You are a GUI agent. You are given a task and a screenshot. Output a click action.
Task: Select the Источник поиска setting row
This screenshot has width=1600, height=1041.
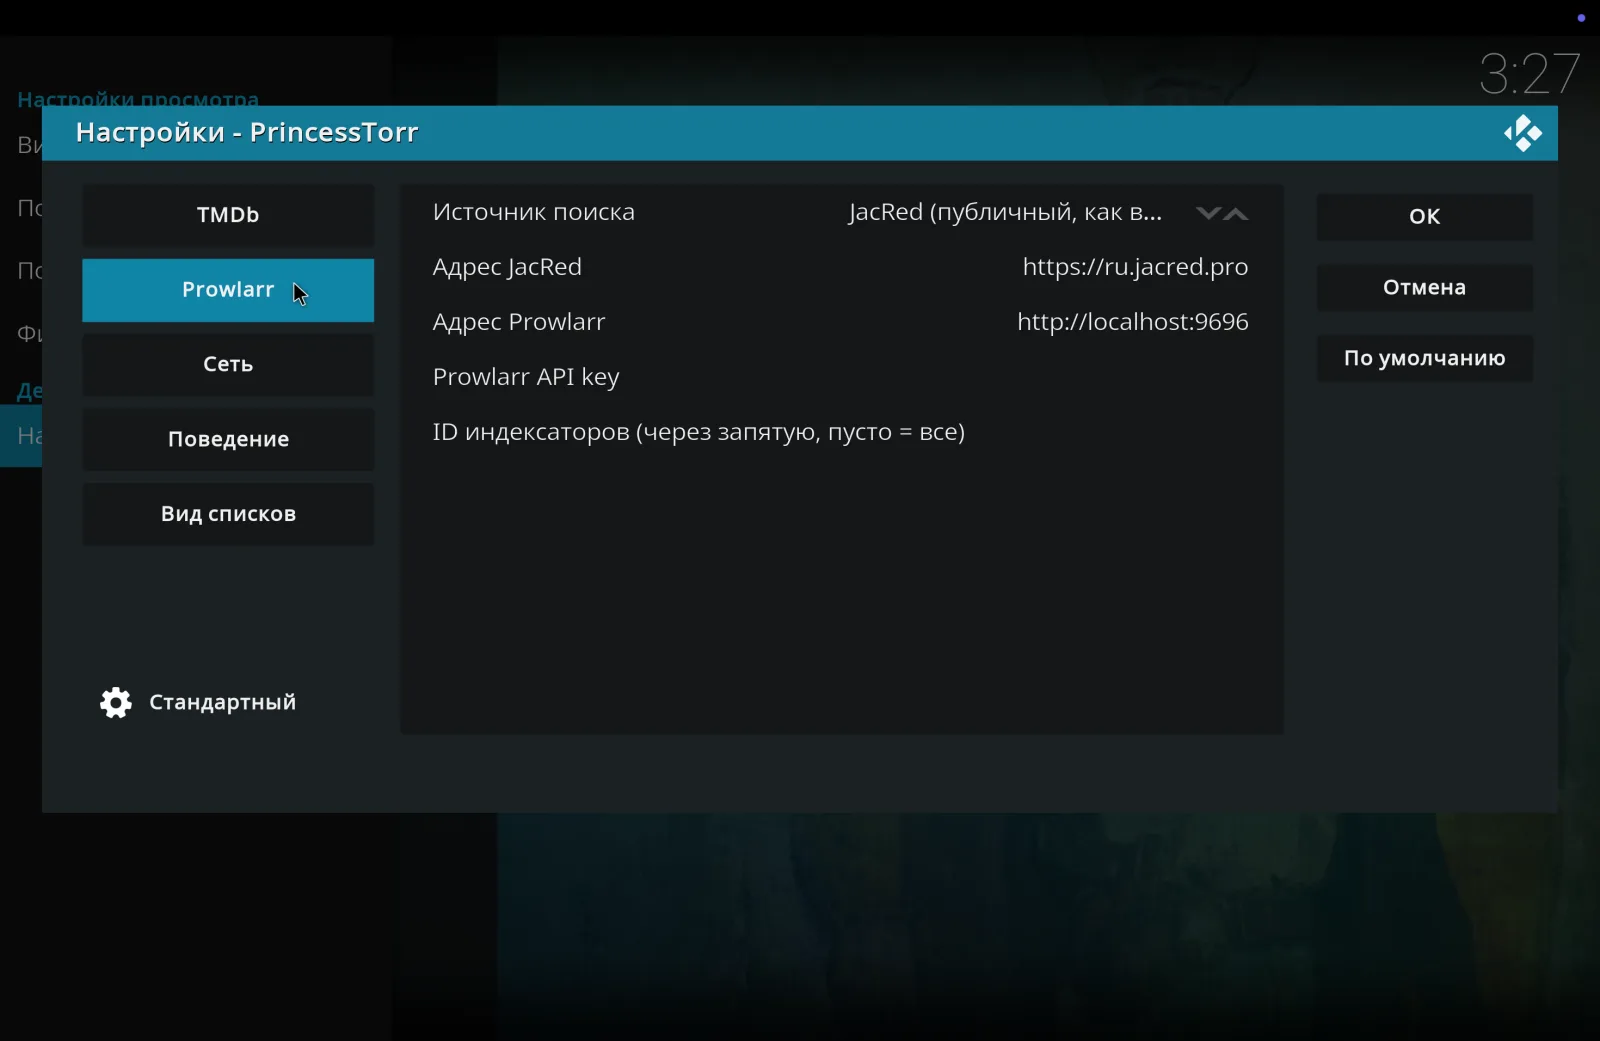(841, 212)
